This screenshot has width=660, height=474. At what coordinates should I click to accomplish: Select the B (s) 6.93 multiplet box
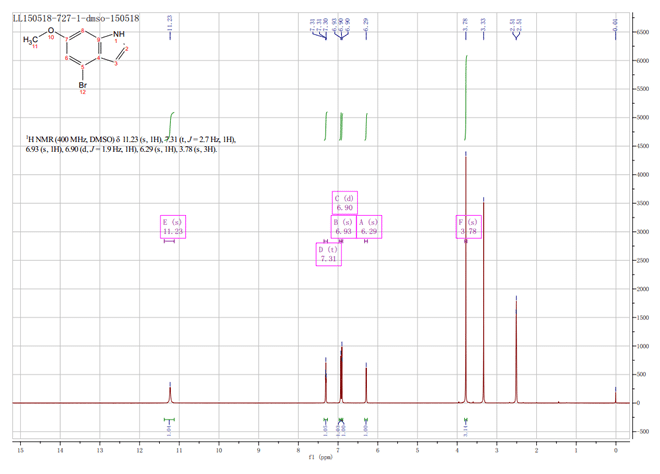pyautogui.click(x=343, y=227)
